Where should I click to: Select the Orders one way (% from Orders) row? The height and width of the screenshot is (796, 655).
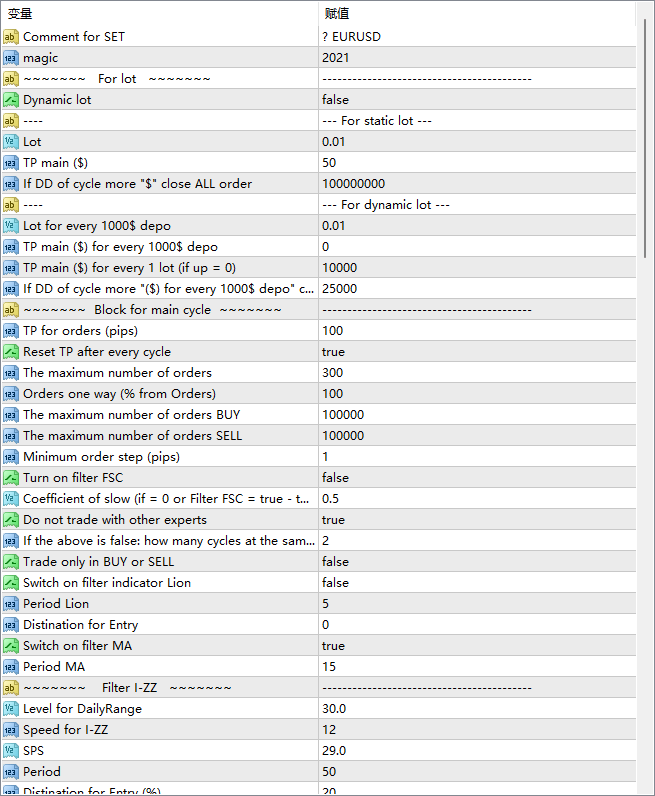coord(318,394)
